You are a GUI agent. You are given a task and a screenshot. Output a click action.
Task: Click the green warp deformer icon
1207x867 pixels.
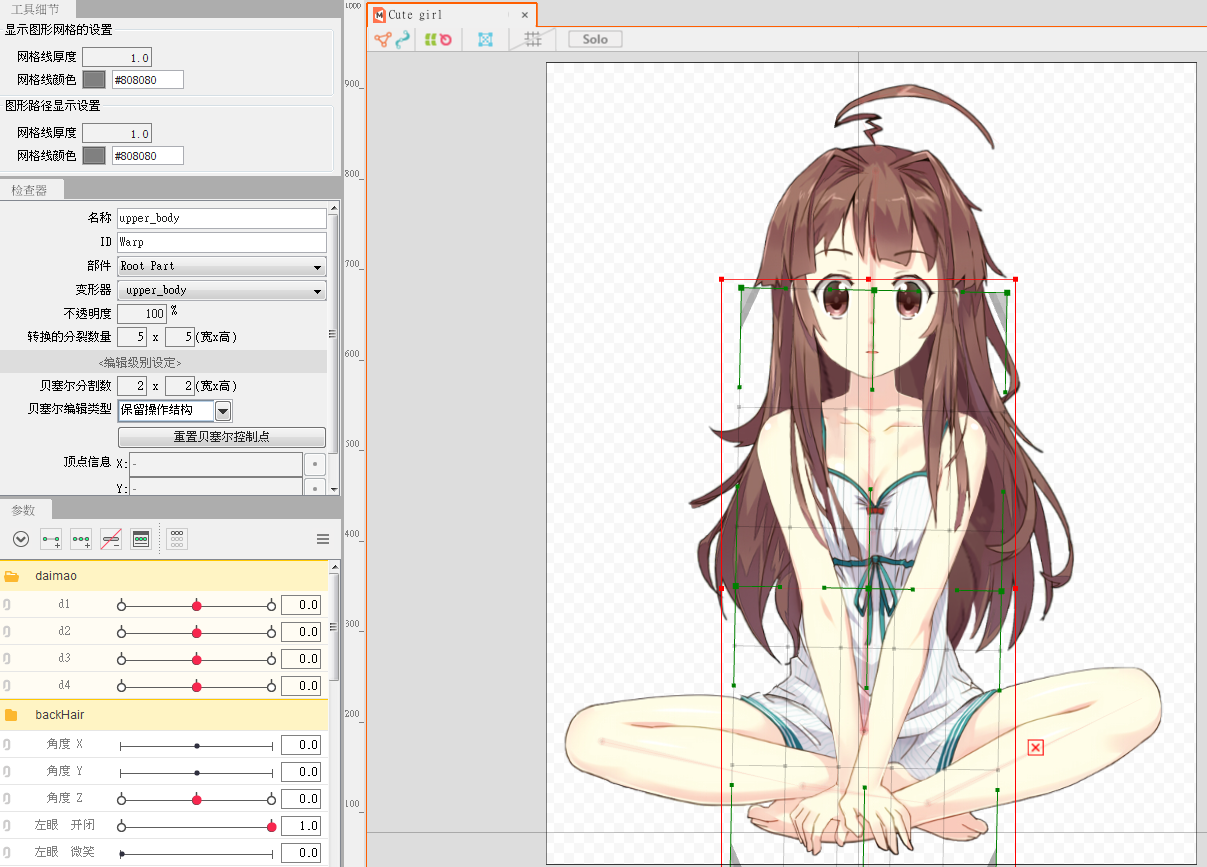point(430,40)
